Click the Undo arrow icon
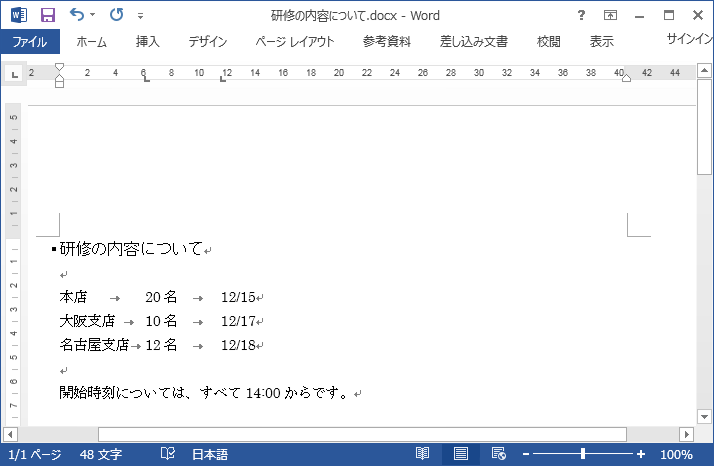714x466 pixels. point(76,15)
